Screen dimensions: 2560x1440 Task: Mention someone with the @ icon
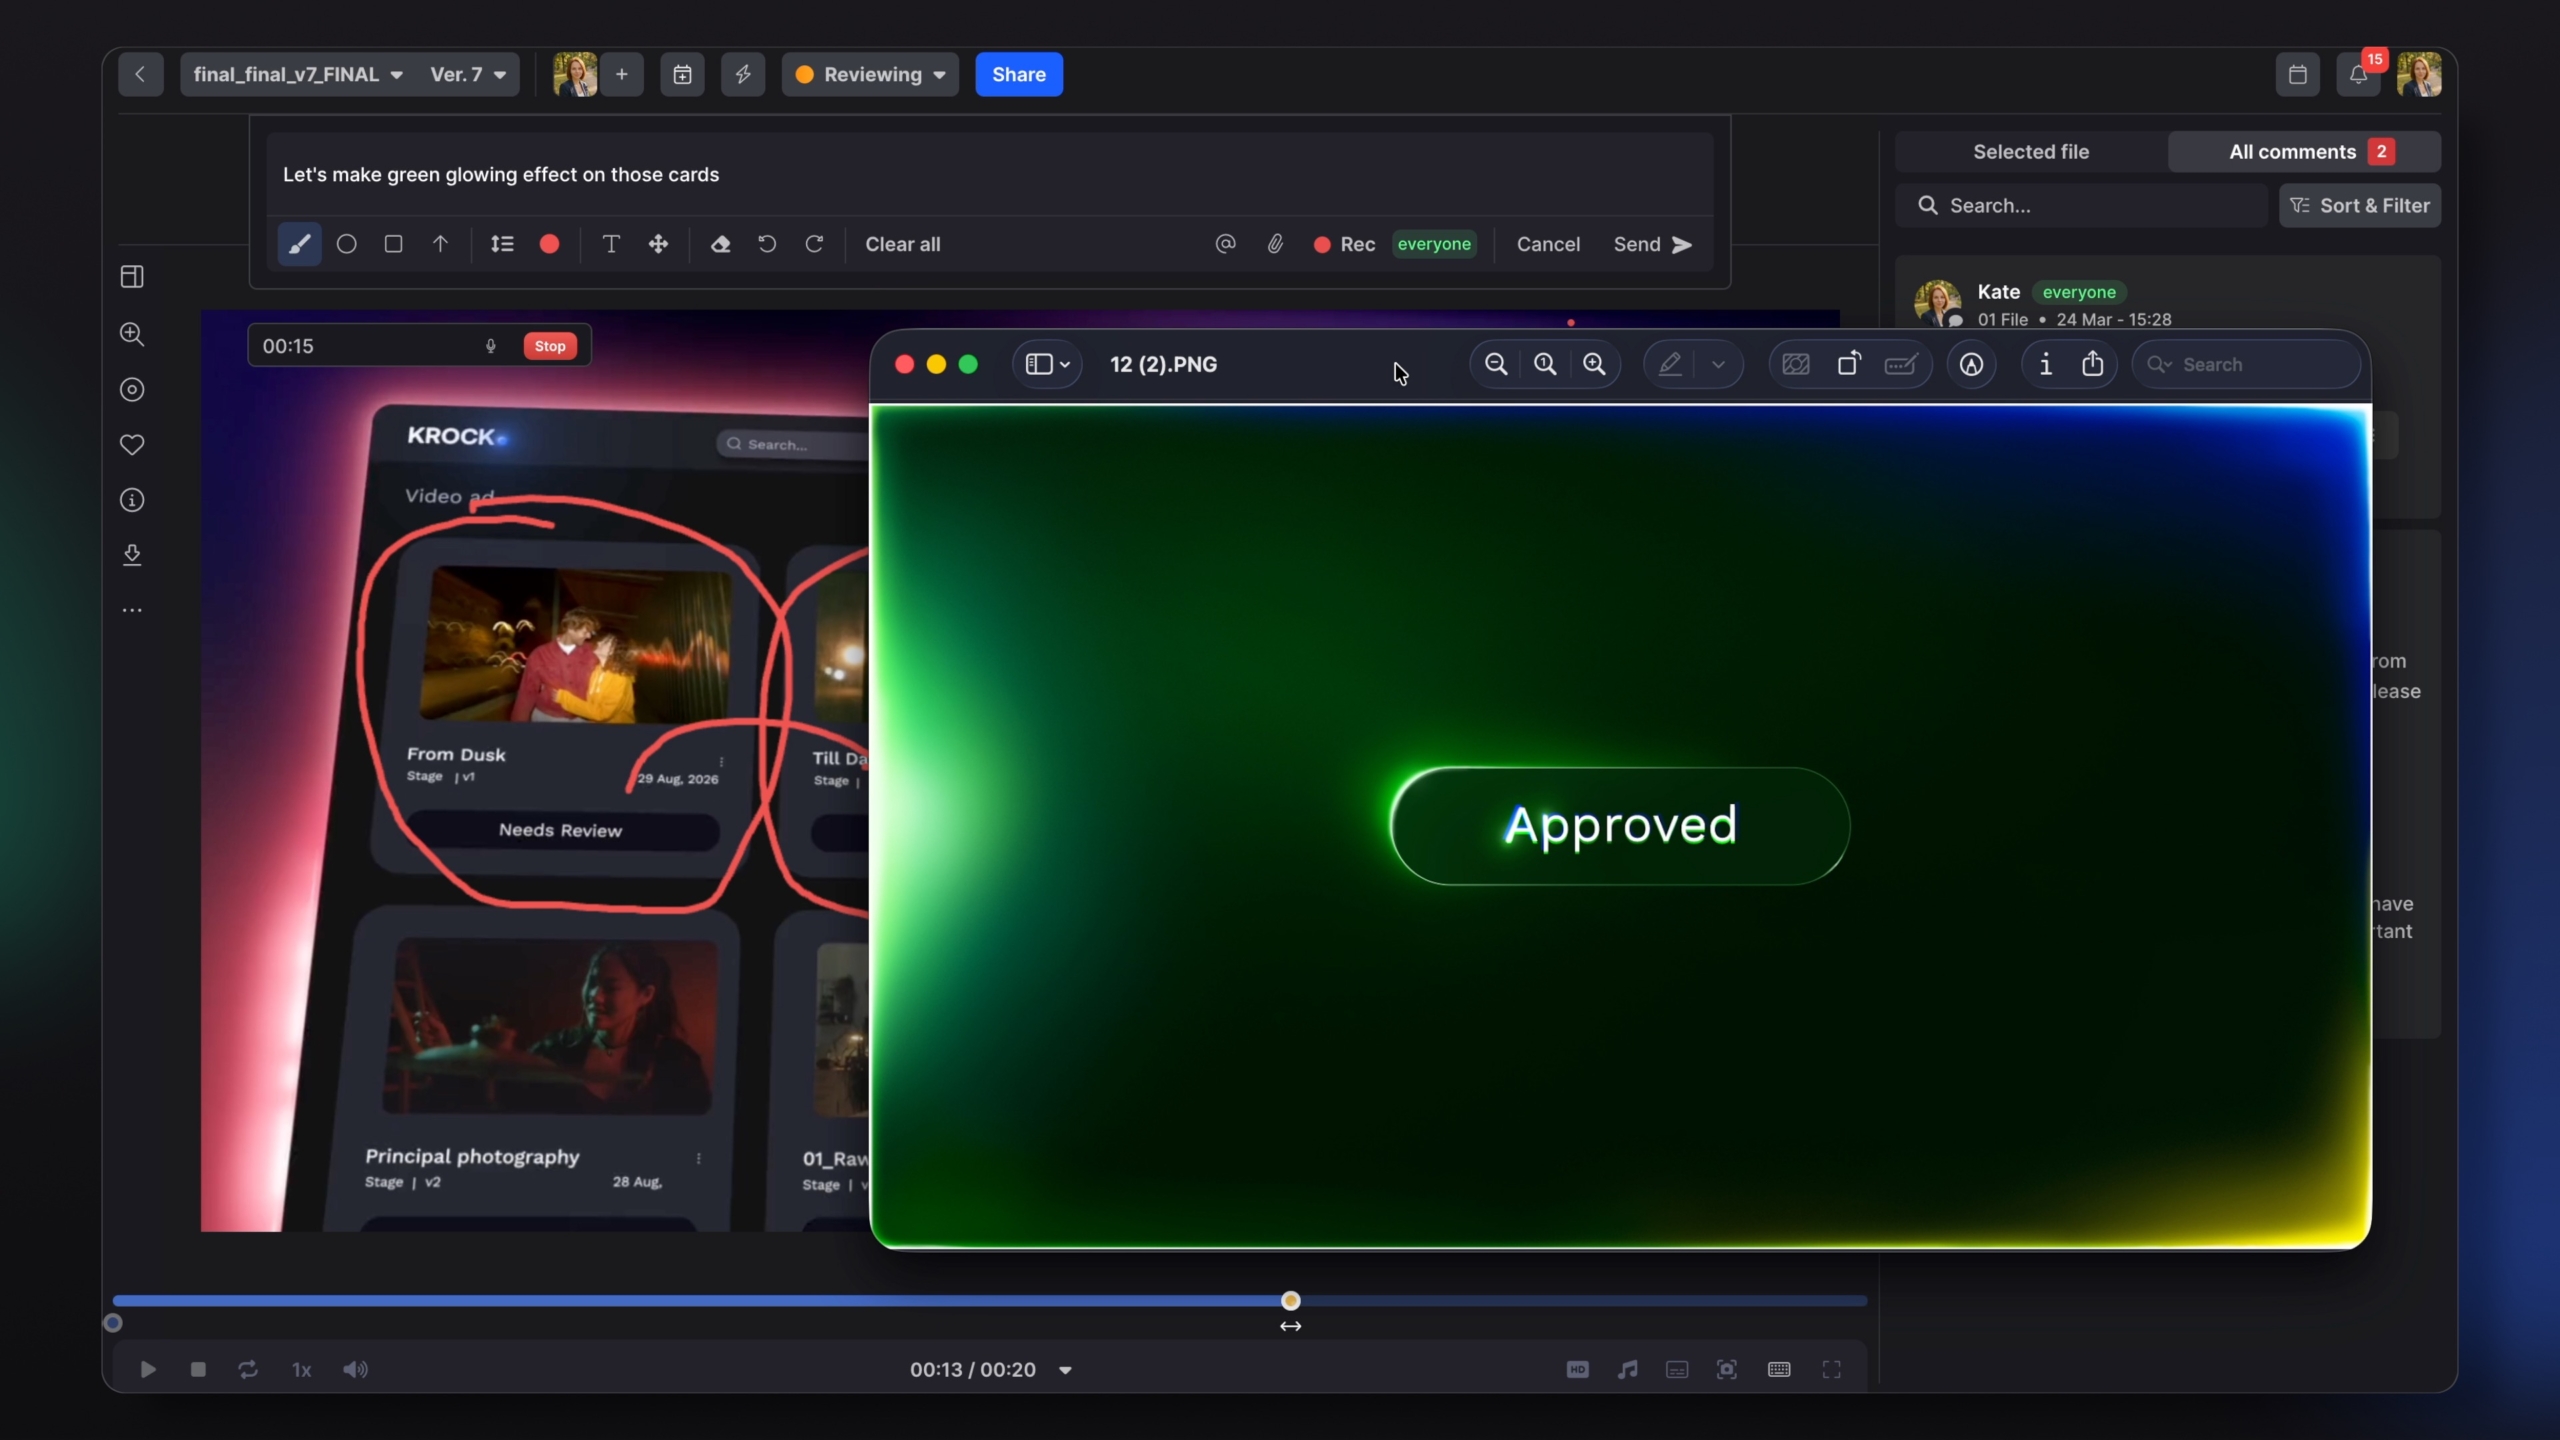(1225, 244)
